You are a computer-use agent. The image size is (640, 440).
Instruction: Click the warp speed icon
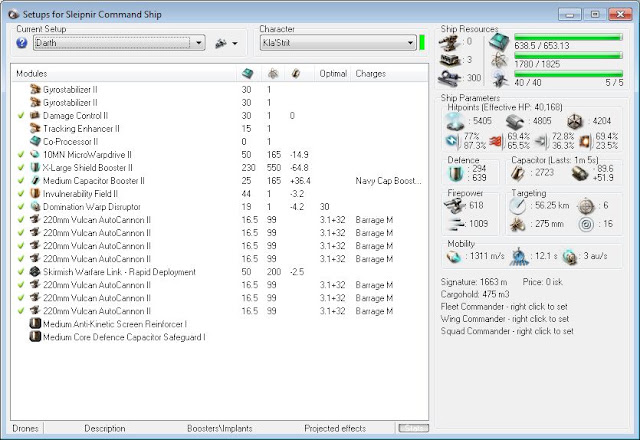[x=569, y=256]
